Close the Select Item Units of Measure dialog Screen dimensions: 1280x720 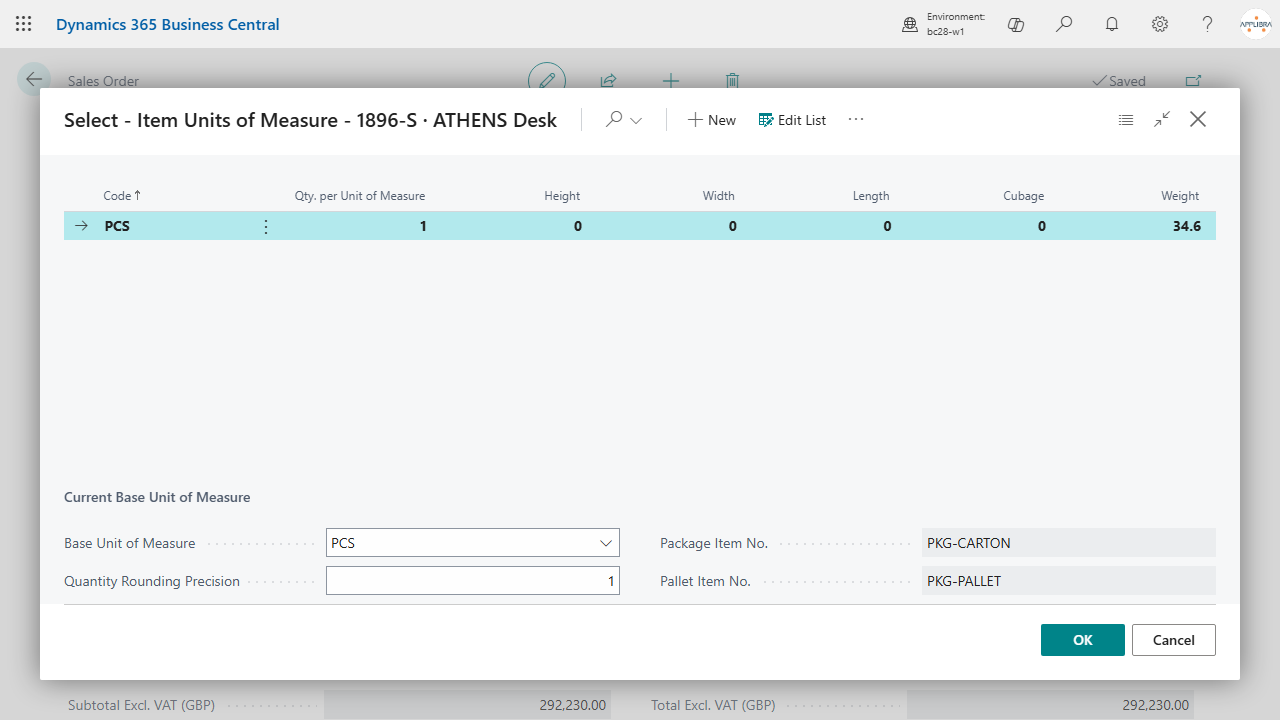1198,120
